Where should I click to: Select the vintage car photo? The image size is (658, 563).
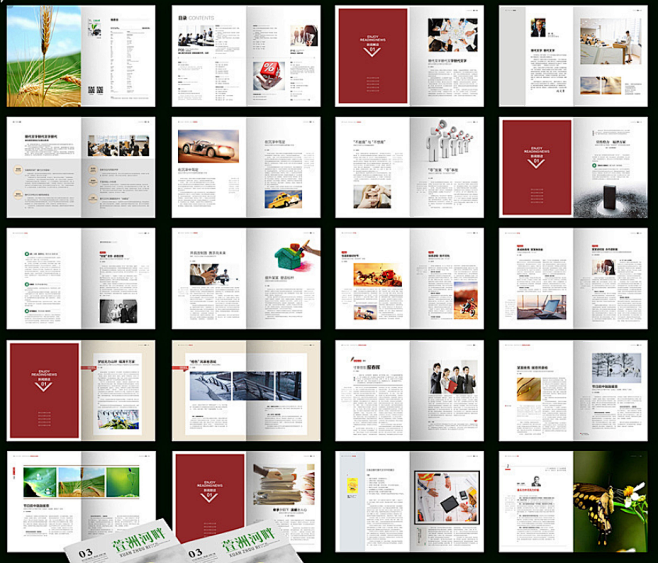207,145
